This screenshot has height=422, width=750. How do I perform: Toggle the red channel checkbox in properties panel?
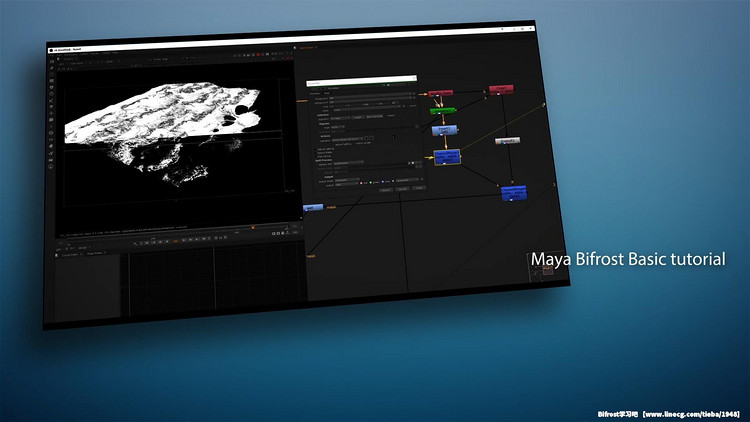(361, 183)
